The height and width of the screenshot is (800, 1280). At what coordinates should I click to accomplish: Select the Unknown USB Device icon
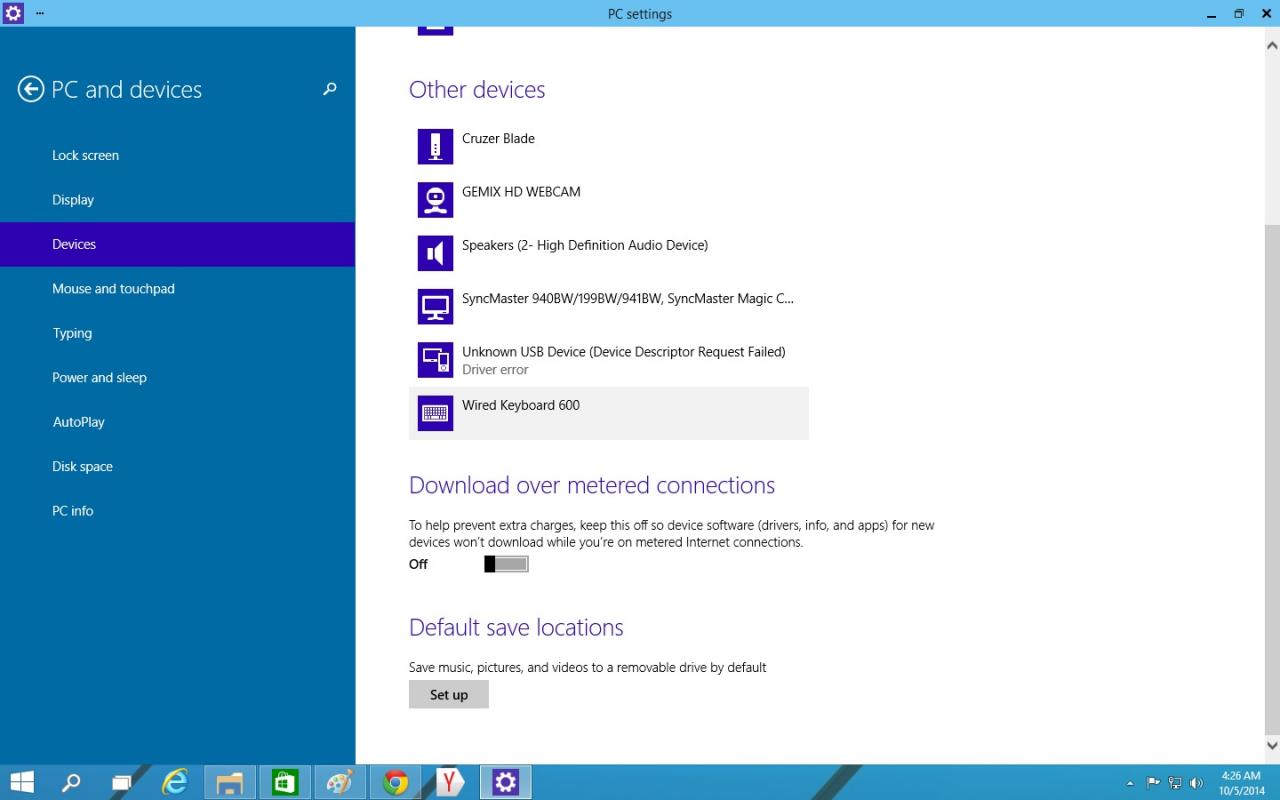tap(435, 360)
